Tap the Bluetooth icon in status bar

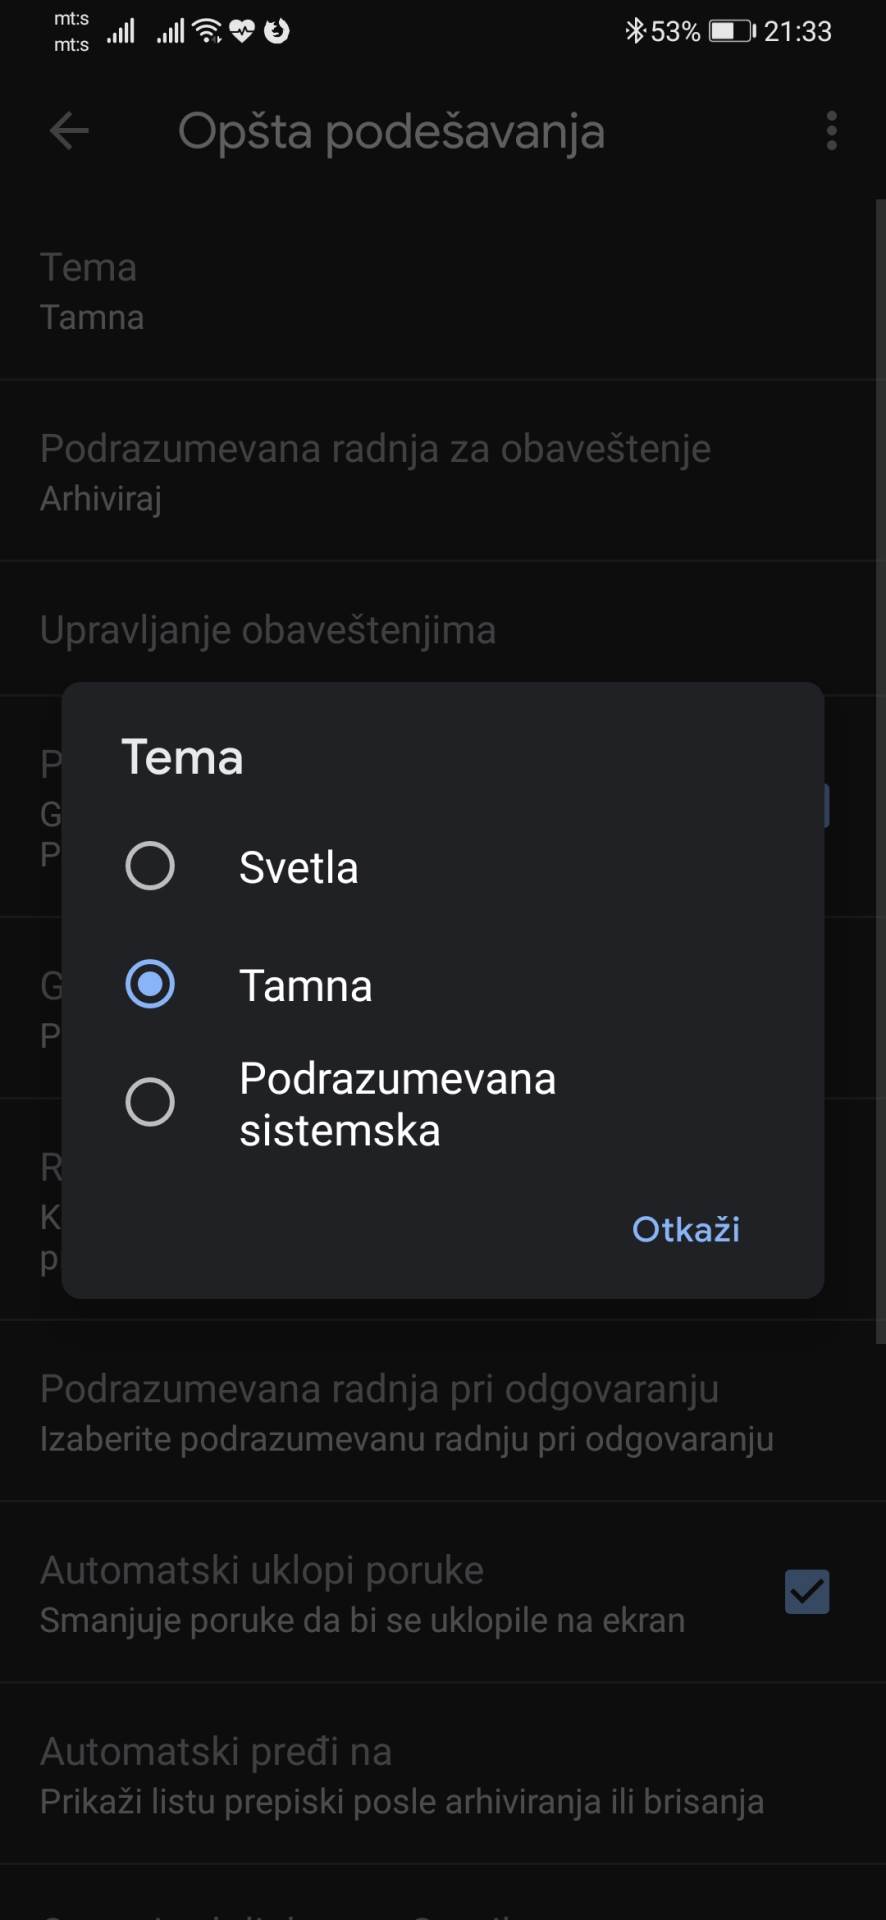[x=634, y=31]
